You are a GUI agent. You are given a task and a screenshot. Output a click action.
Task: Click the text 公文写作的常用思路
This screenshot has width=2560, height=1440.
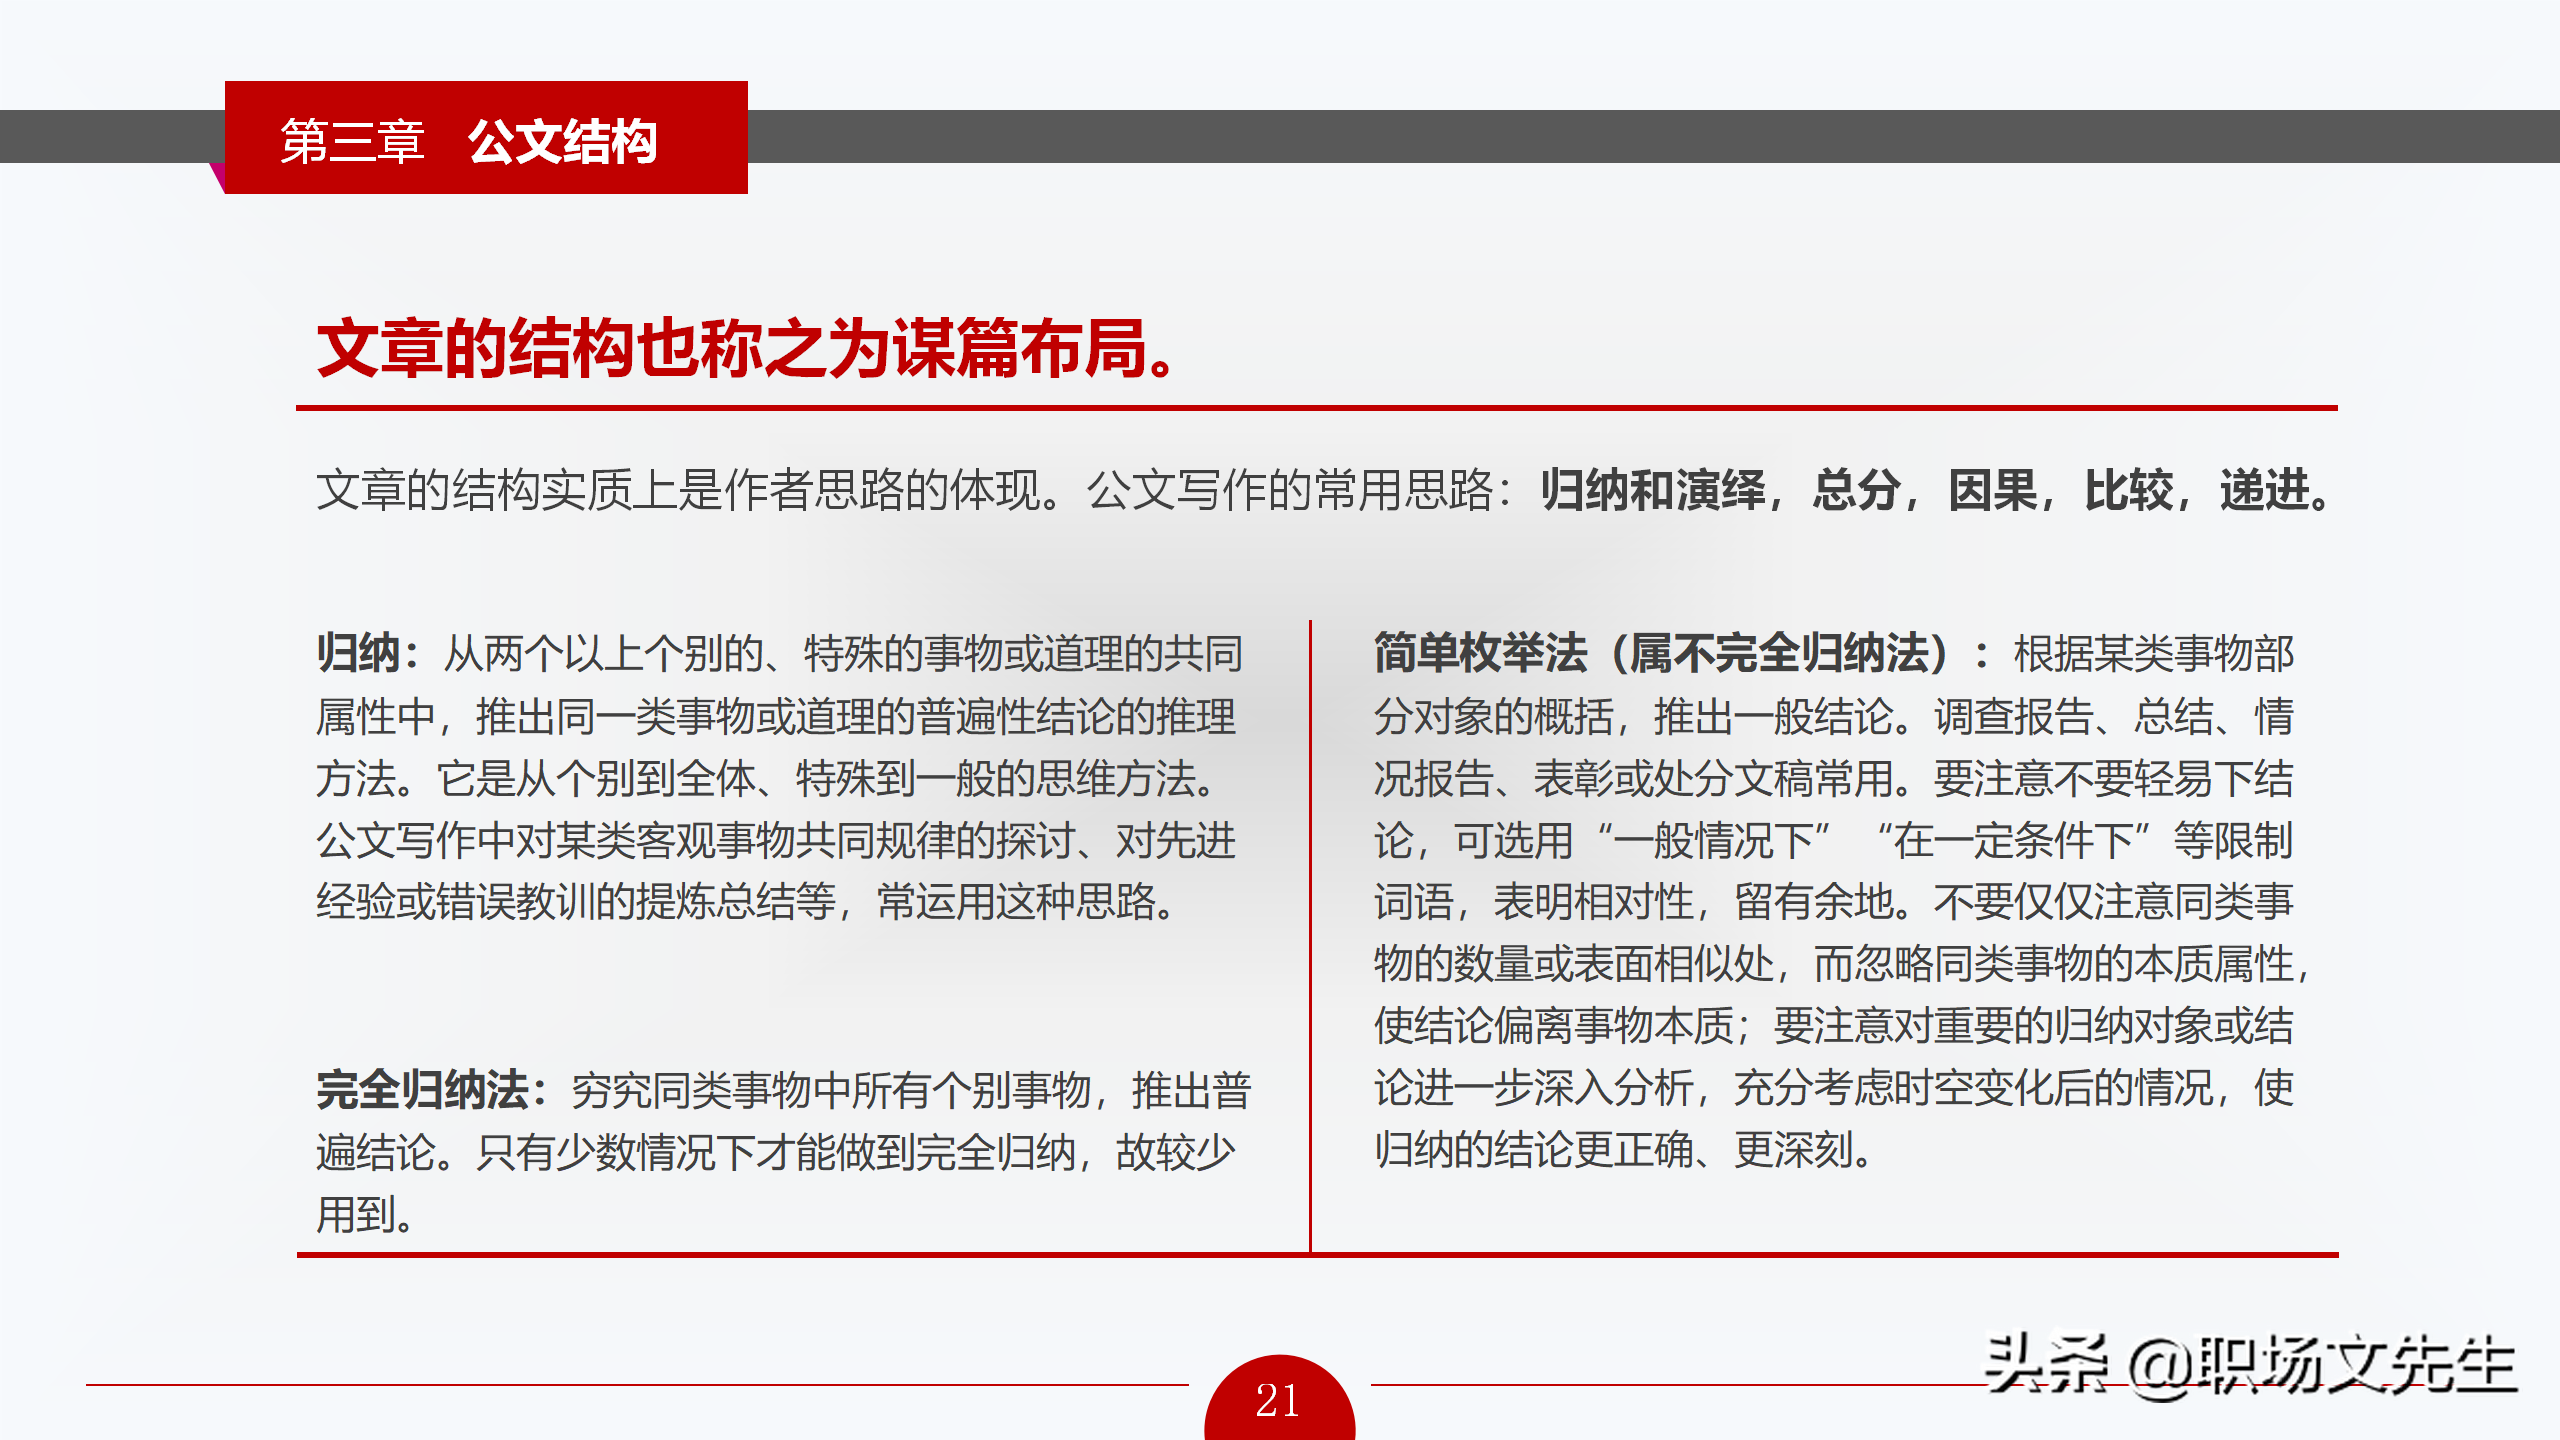[1290, 491]
